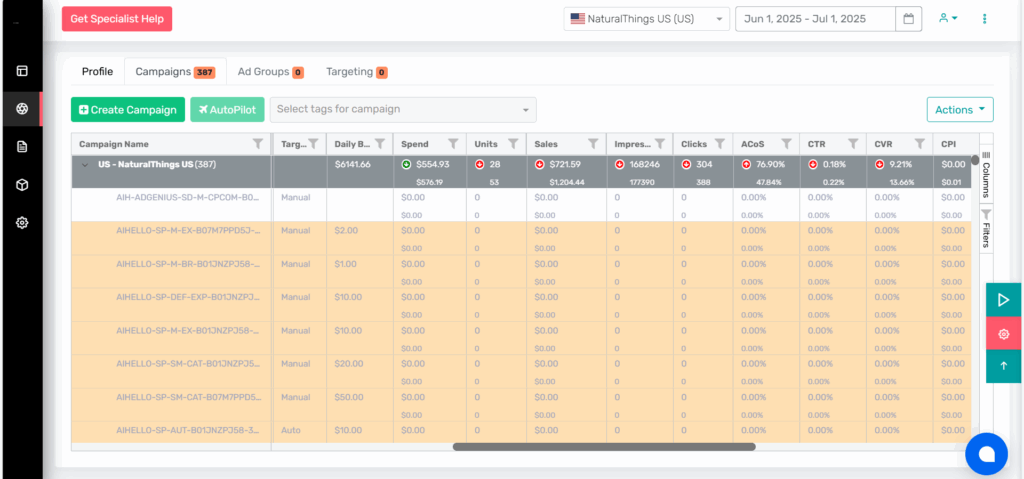
Task: Sort by the CPI column header
Action: [x=948, y=144]
